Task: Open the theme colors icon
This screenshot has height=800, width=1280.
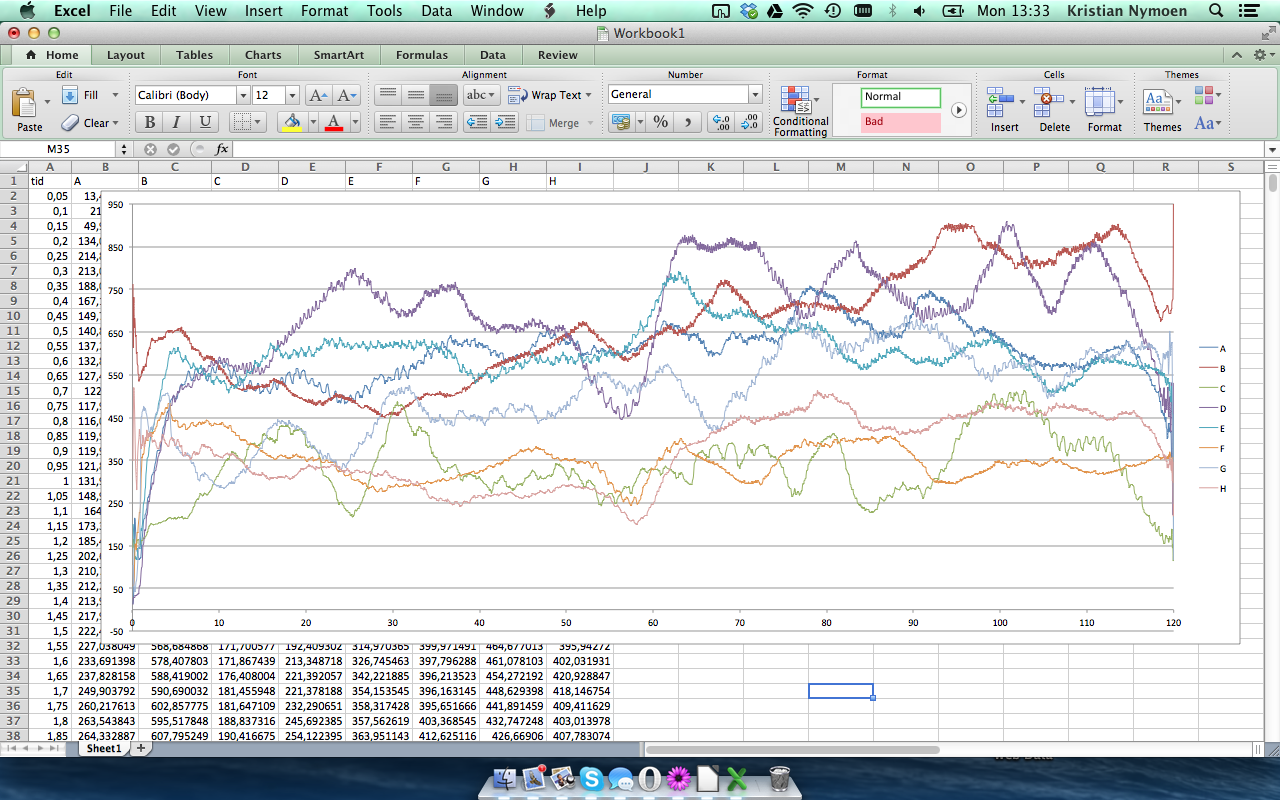Action: (1203, 95)
